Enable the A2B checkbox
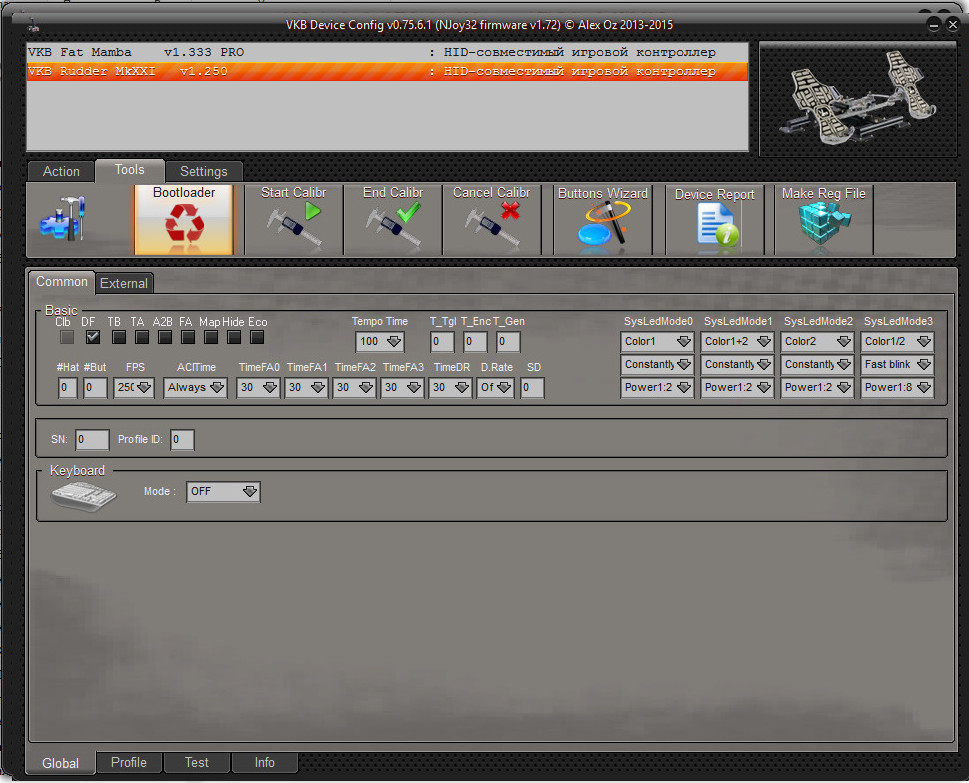969x783 pixels. (164, 337)
